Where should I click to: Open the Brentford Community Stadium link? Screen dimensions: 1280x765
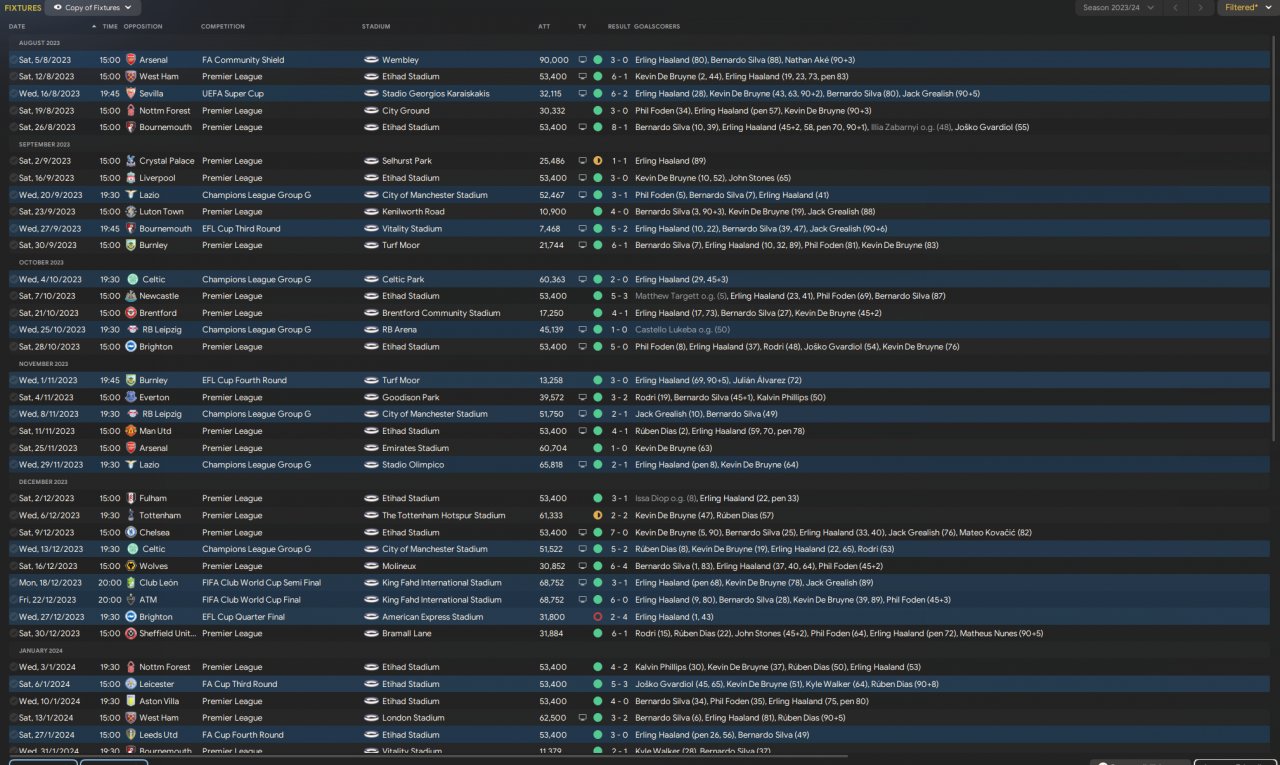pos(441,313)
